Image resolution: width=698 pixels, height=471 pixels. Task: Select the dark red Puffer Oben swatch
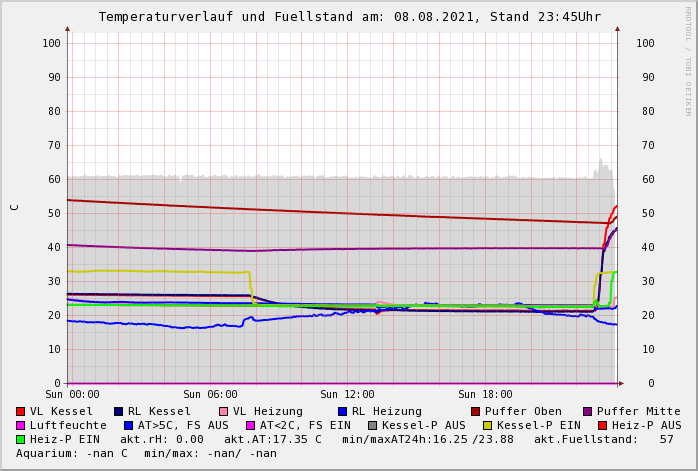click(x=476, y=411)
